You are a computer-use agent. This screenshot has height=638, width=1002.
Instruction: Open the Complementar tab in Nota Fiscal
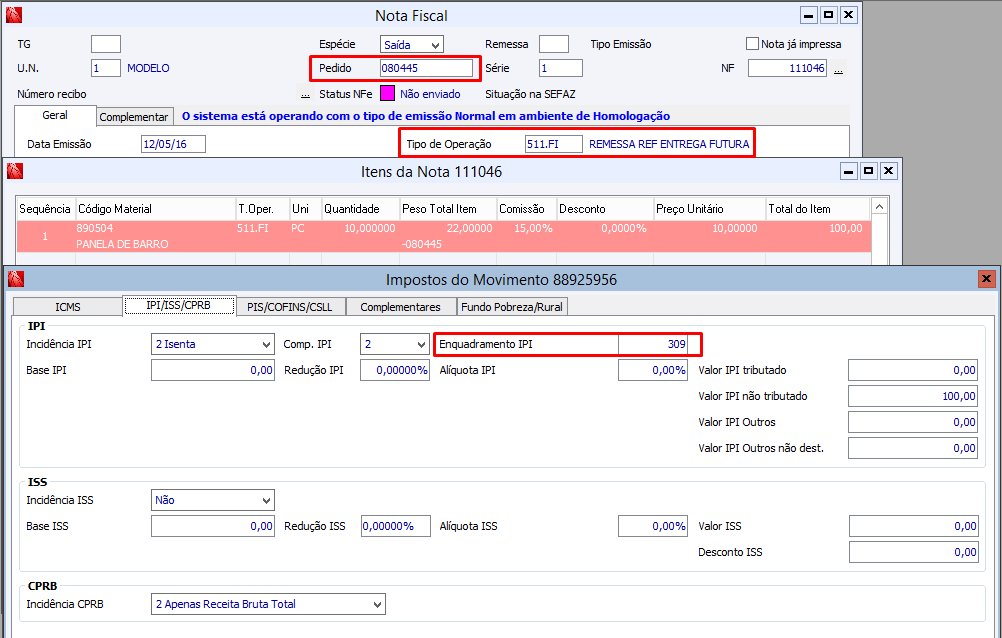[x=134, y=117]
